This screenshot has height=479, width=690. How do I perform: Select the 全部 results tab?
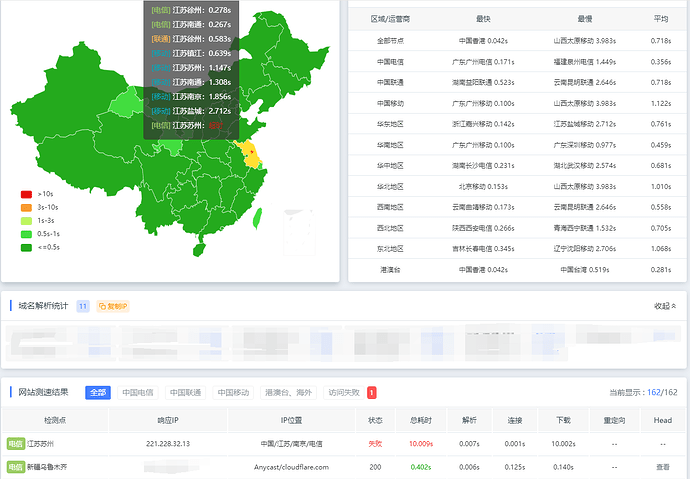tap(98, 392)
